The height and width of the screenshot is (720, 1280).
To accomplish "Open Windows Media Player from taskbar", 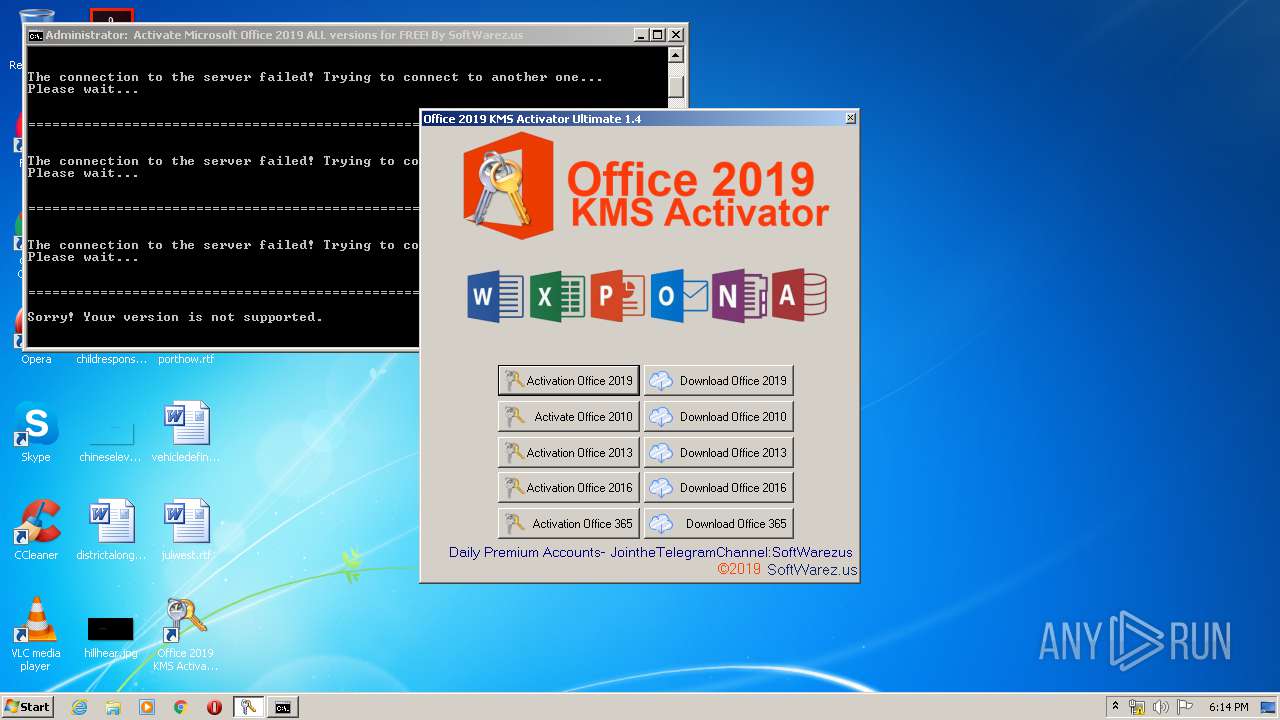I will pyautogui.click(x=147, y=707).
